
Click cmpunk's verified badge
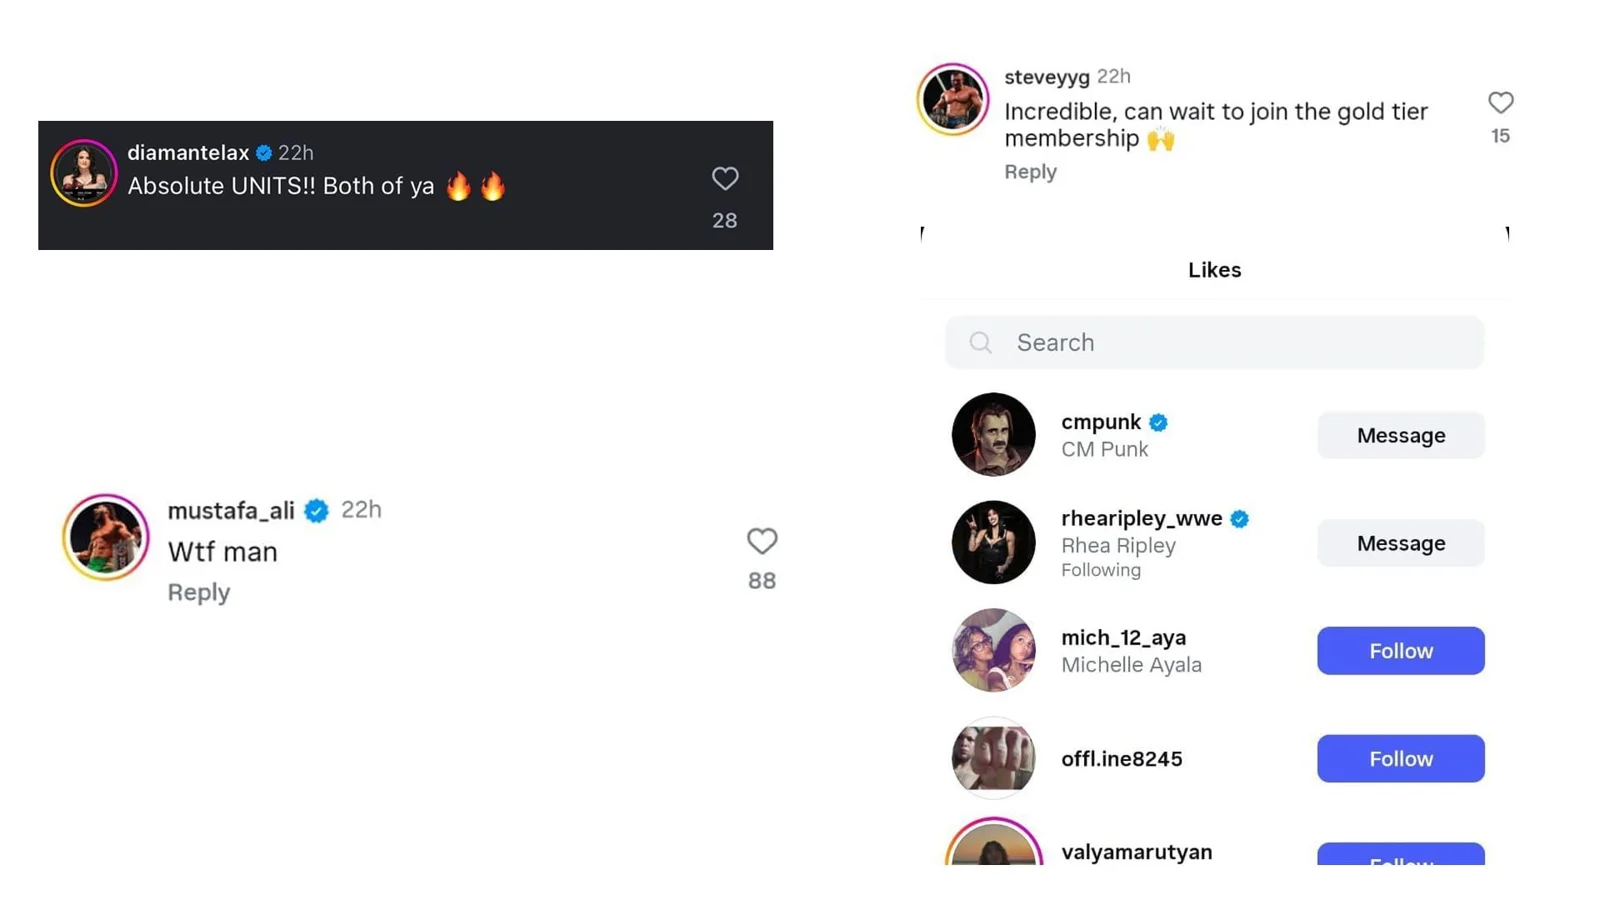[x=1158, y=423]
